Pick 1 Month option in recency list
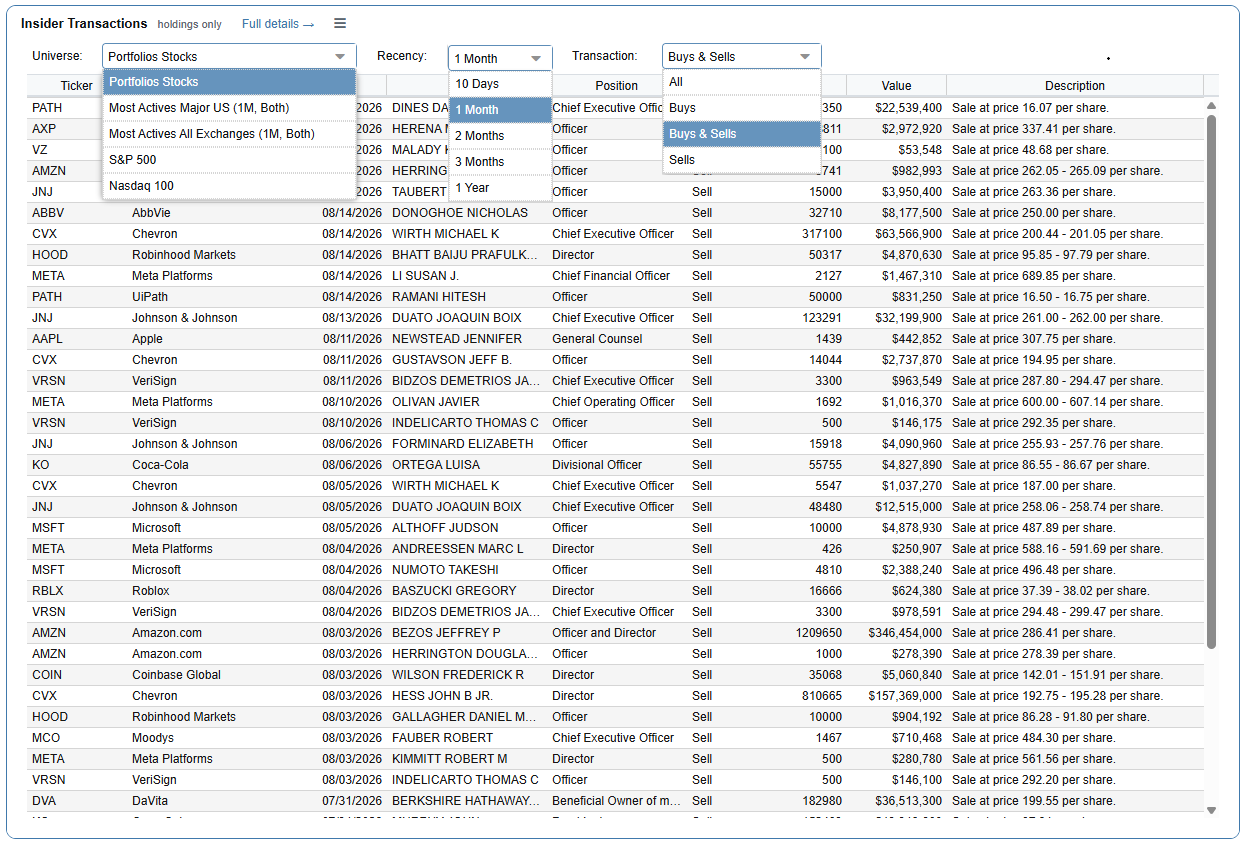 500,110
